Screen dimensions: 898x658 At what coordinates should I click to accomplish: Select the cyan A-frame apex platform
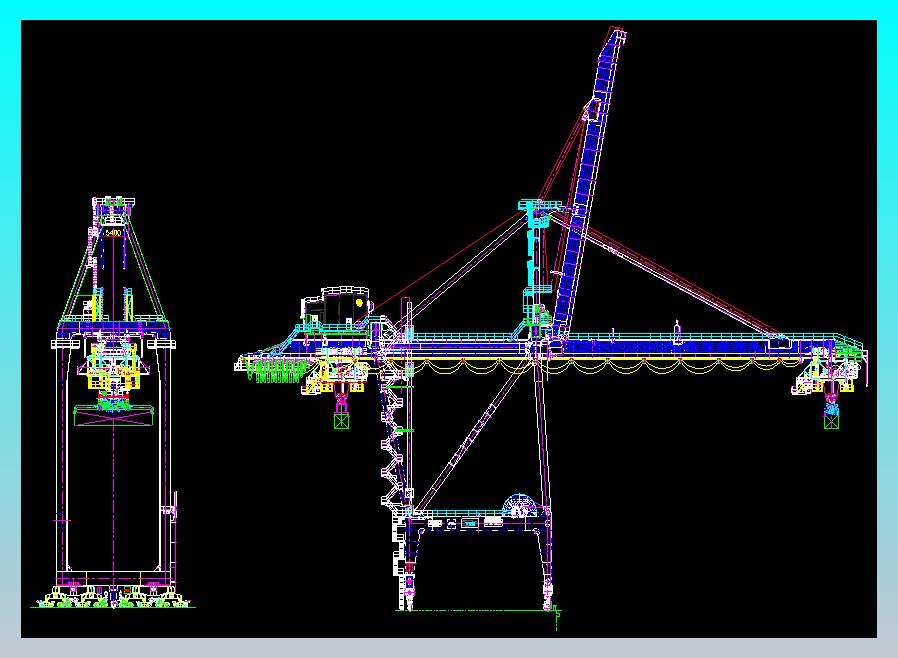click(x=540, y=205)
